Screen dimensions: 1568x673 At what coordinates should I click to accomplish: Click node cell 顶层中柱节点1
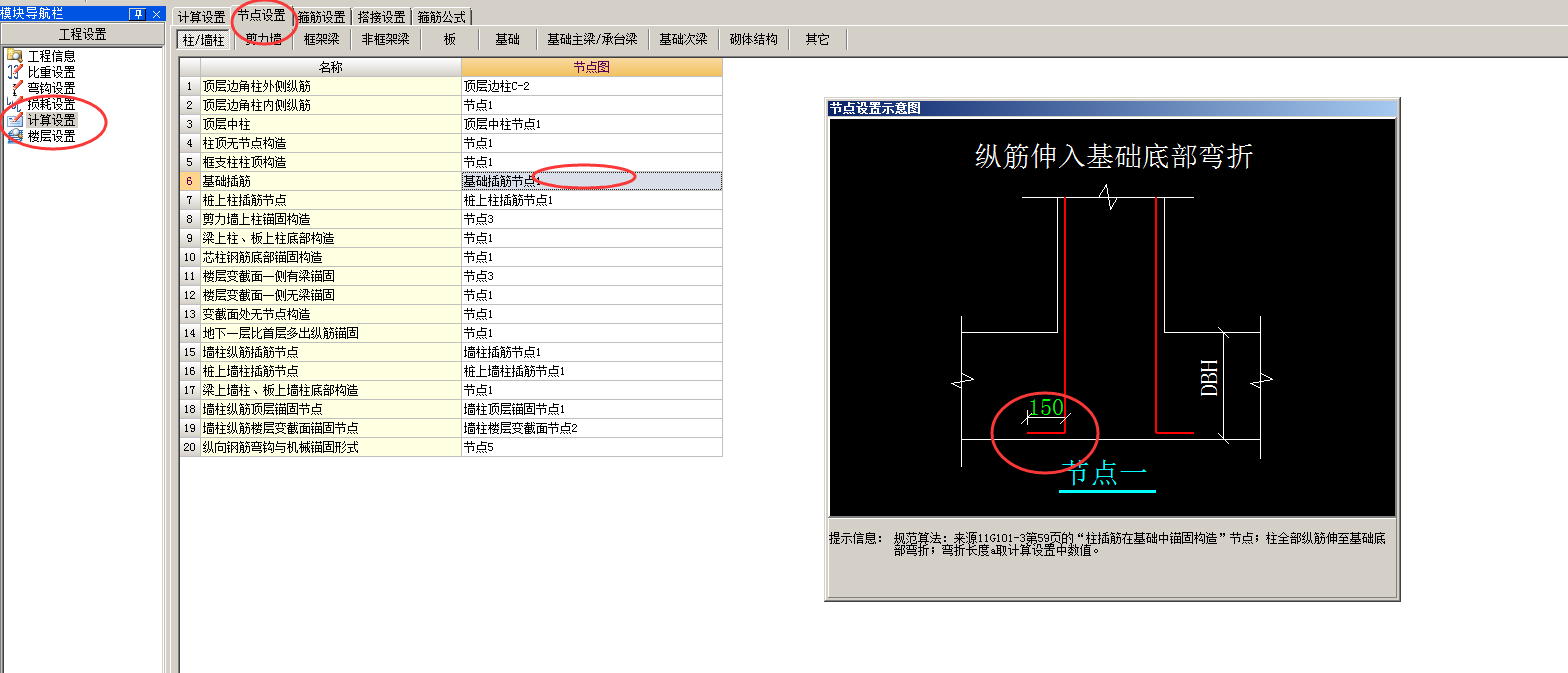point(592,124)
